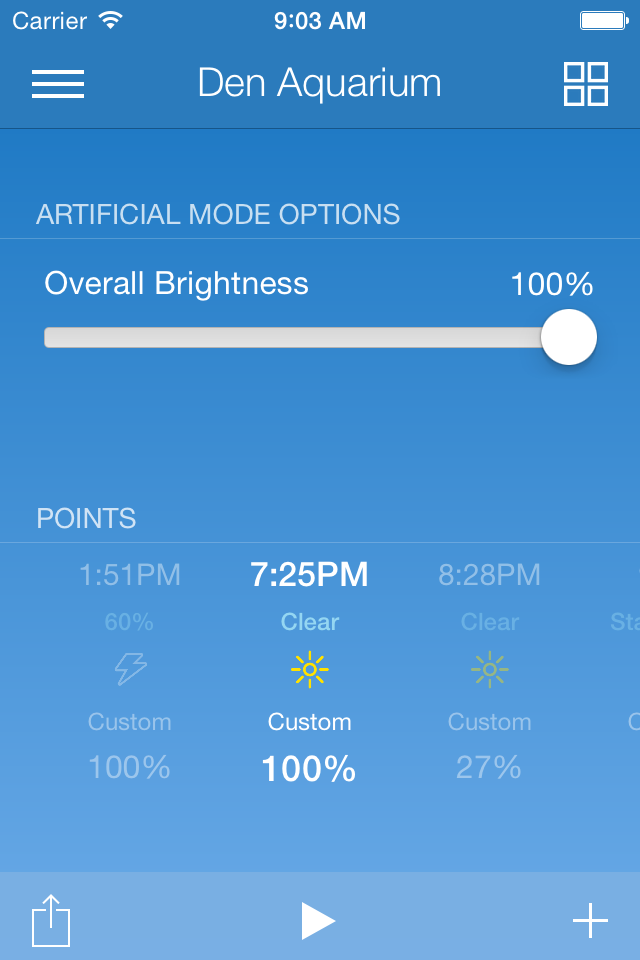Tap the Clear label under 7:25PM
640x960 pixels.
(x=310, y=622)
